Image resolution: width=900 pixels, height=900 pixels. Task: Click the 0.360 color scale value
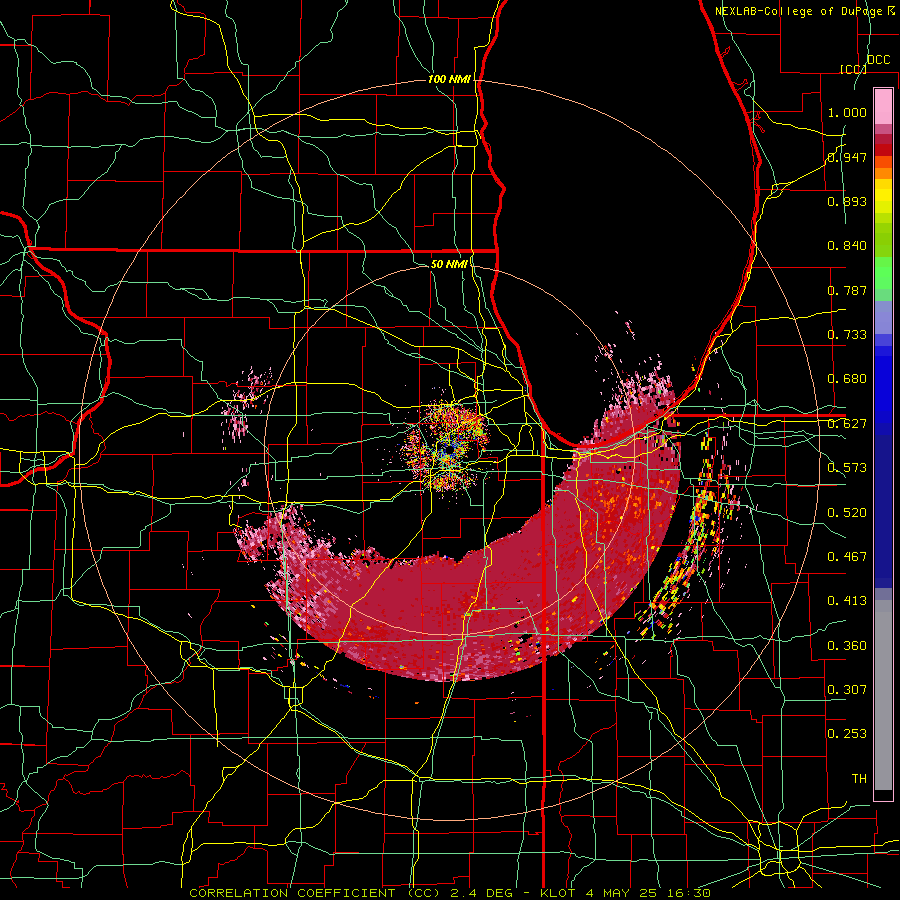click(x=847, y=646)
